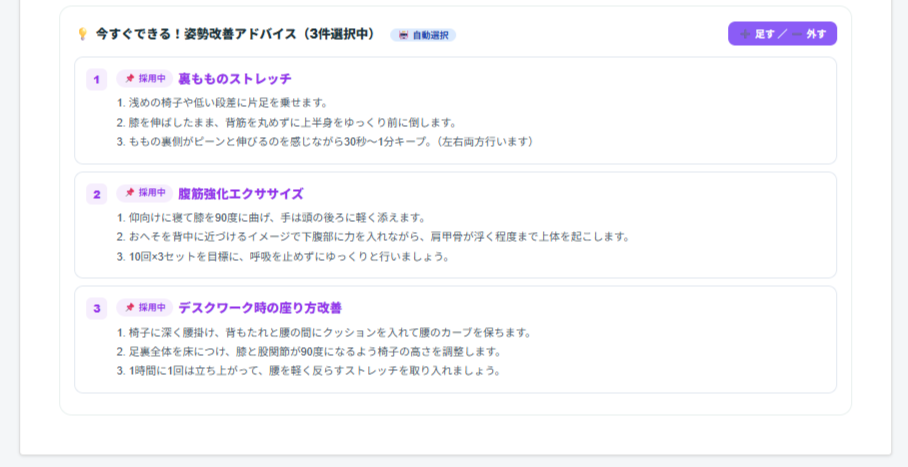Screen dimensions: 908x467
Task: Open the 裏もものストレッチ title
Action: coord(235,79)
